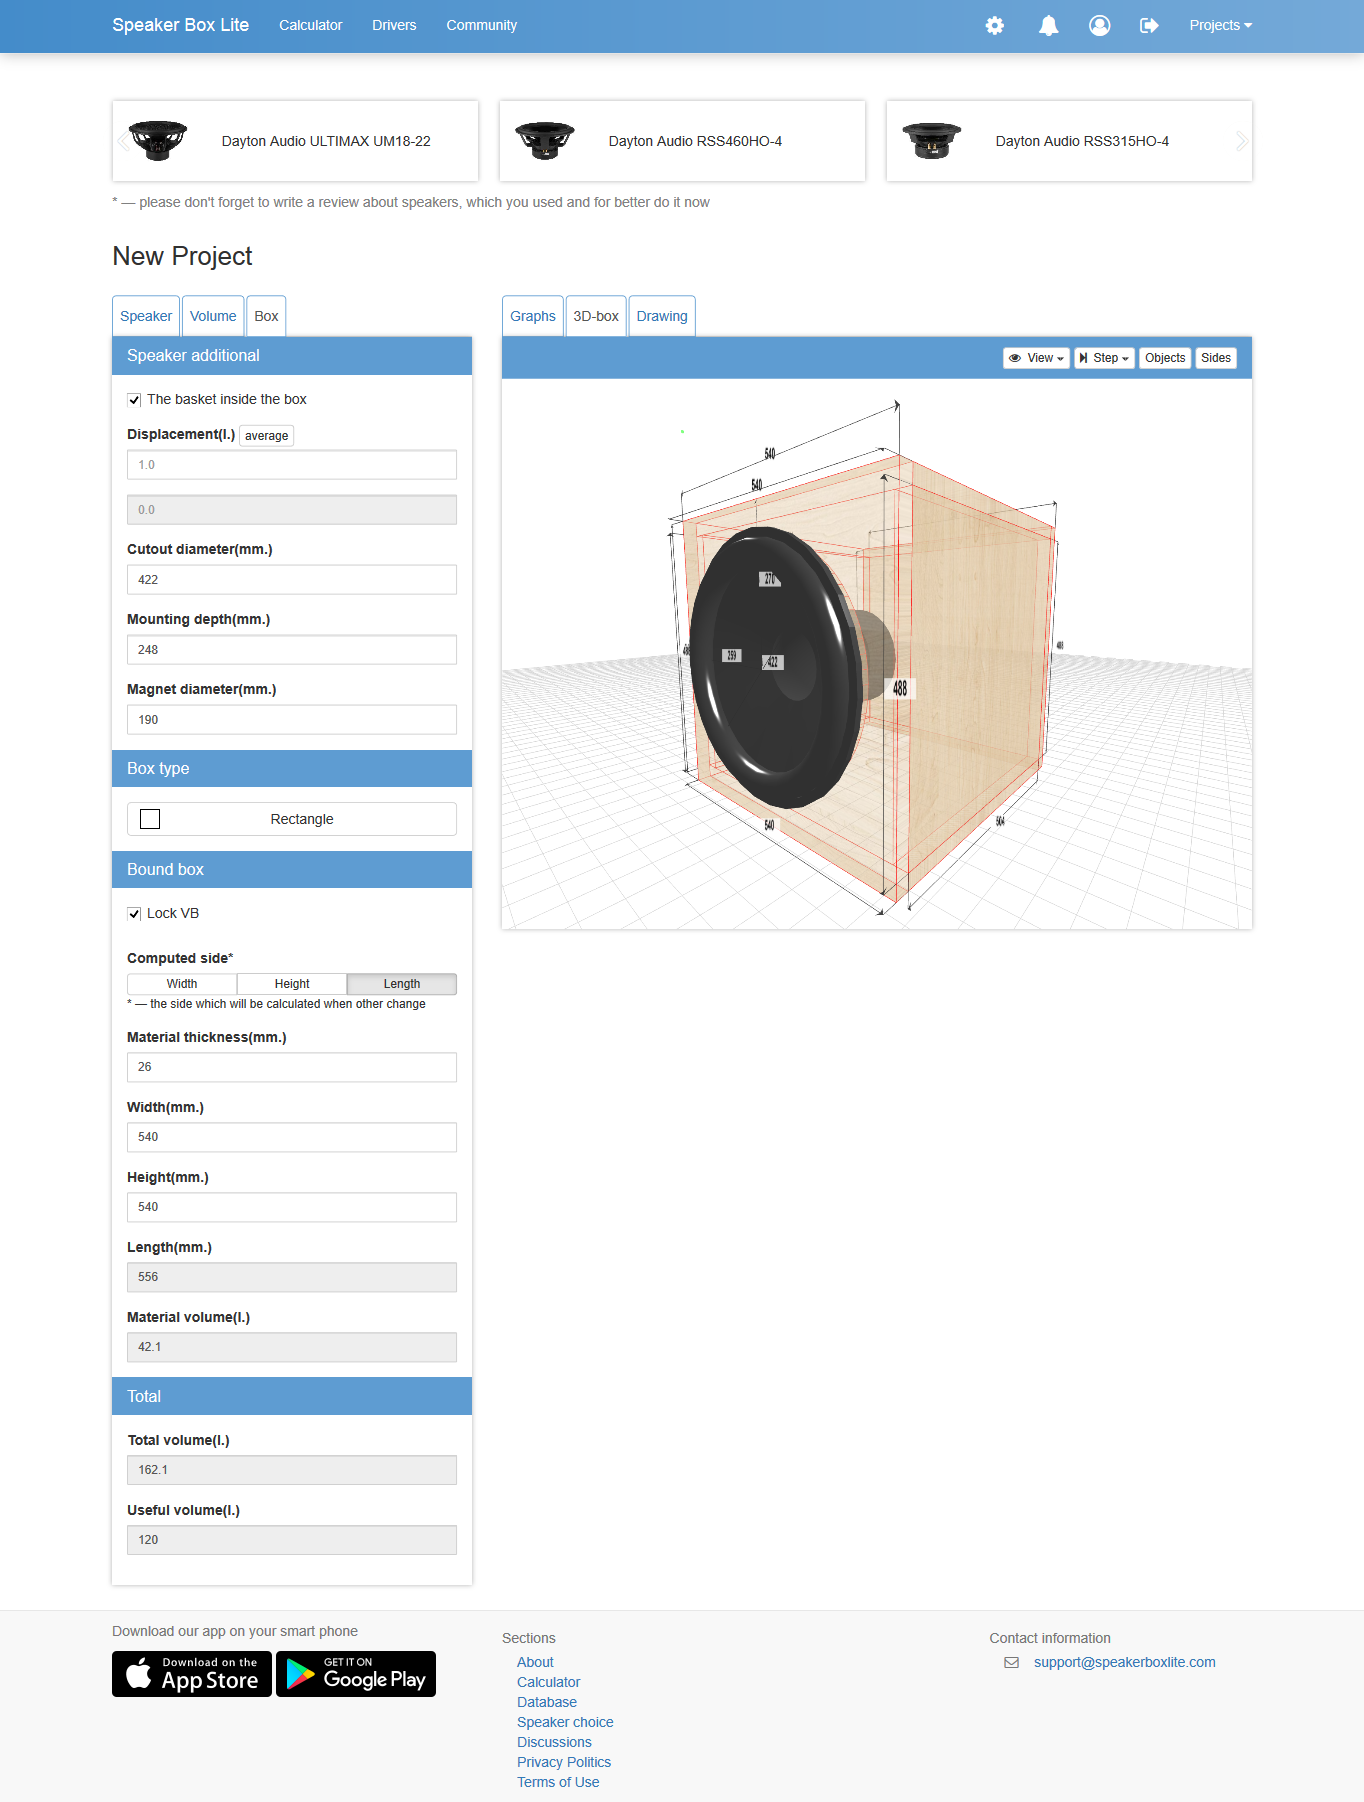Select Width as computed side
Image resolution: width=1364 pixels, height=1802 pixels.
click(182, 984)
